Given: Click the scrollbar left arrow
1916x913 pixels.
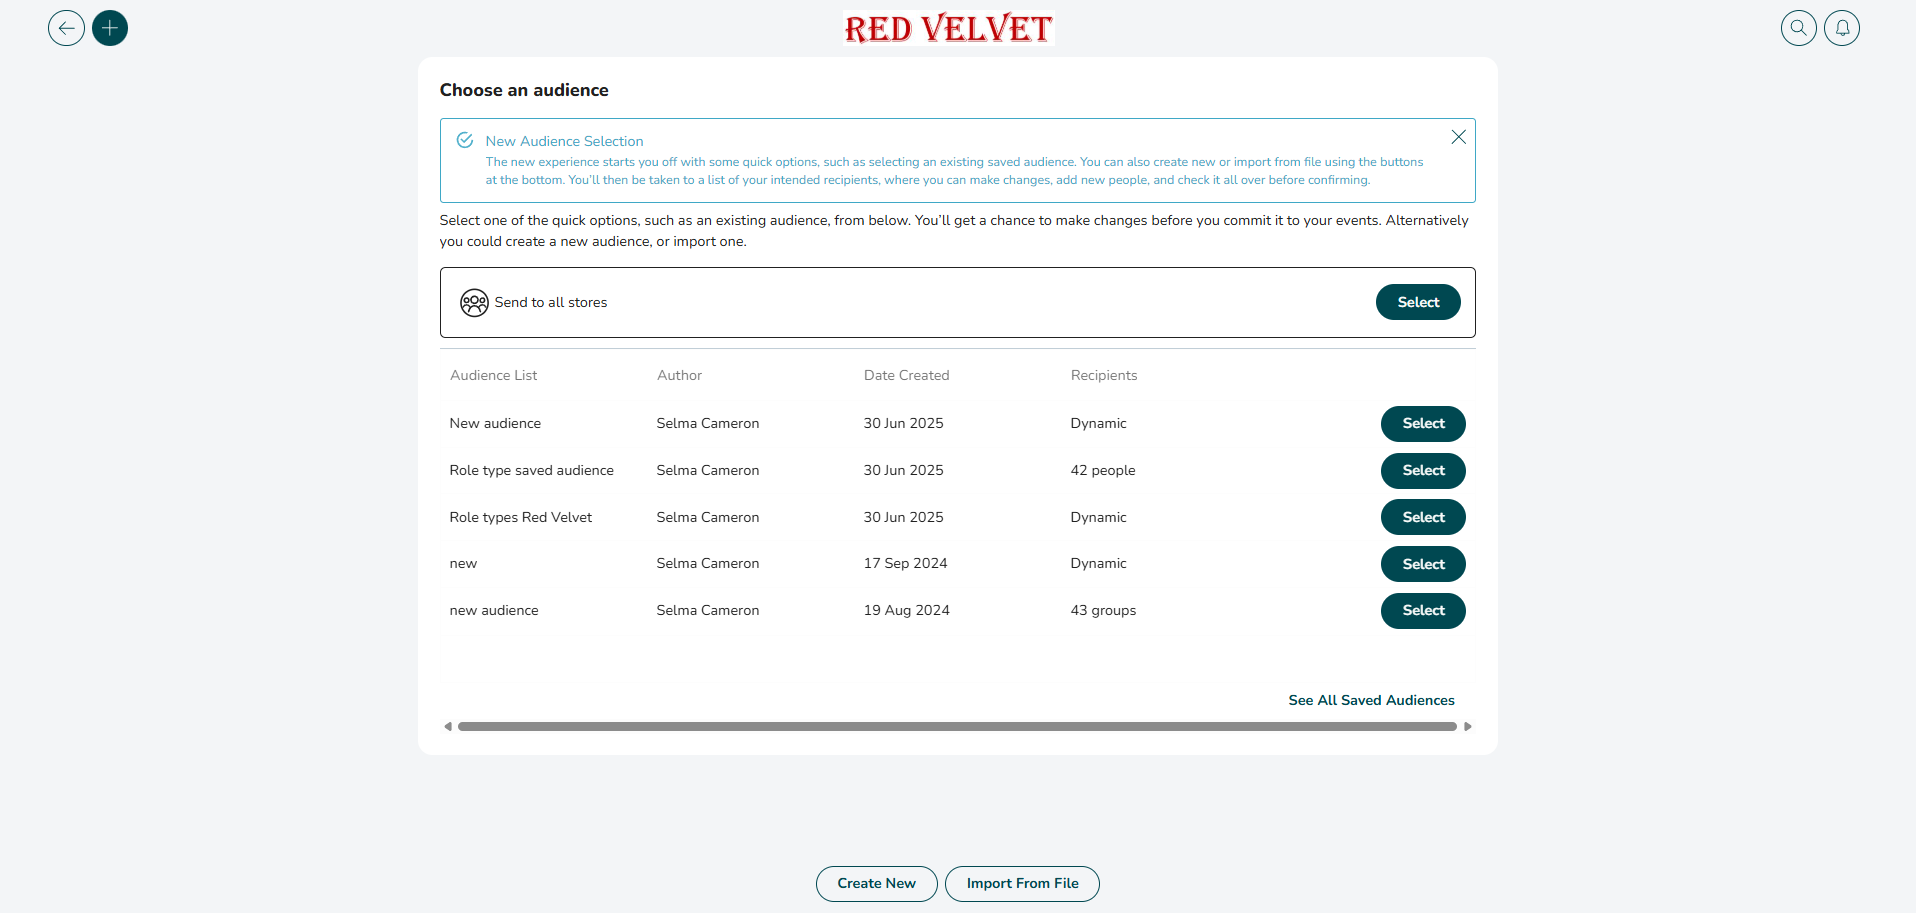Looking at the screenshot, I should 448,727.
